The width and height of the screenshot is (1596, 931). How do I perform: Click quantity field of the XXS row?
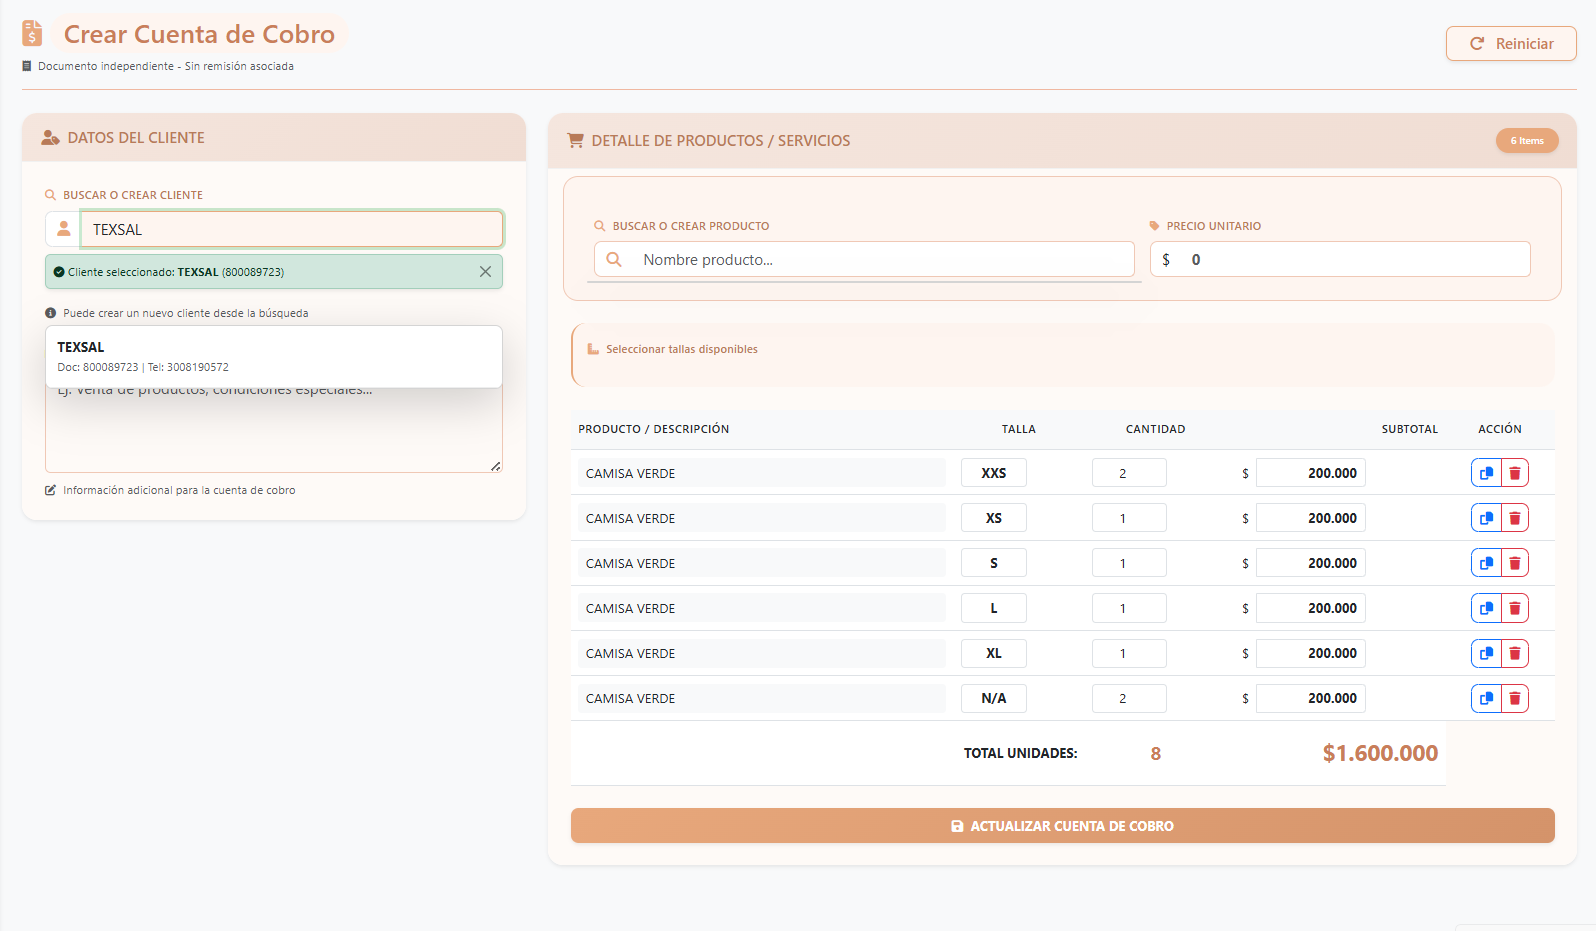click(x=1129, y=473)
